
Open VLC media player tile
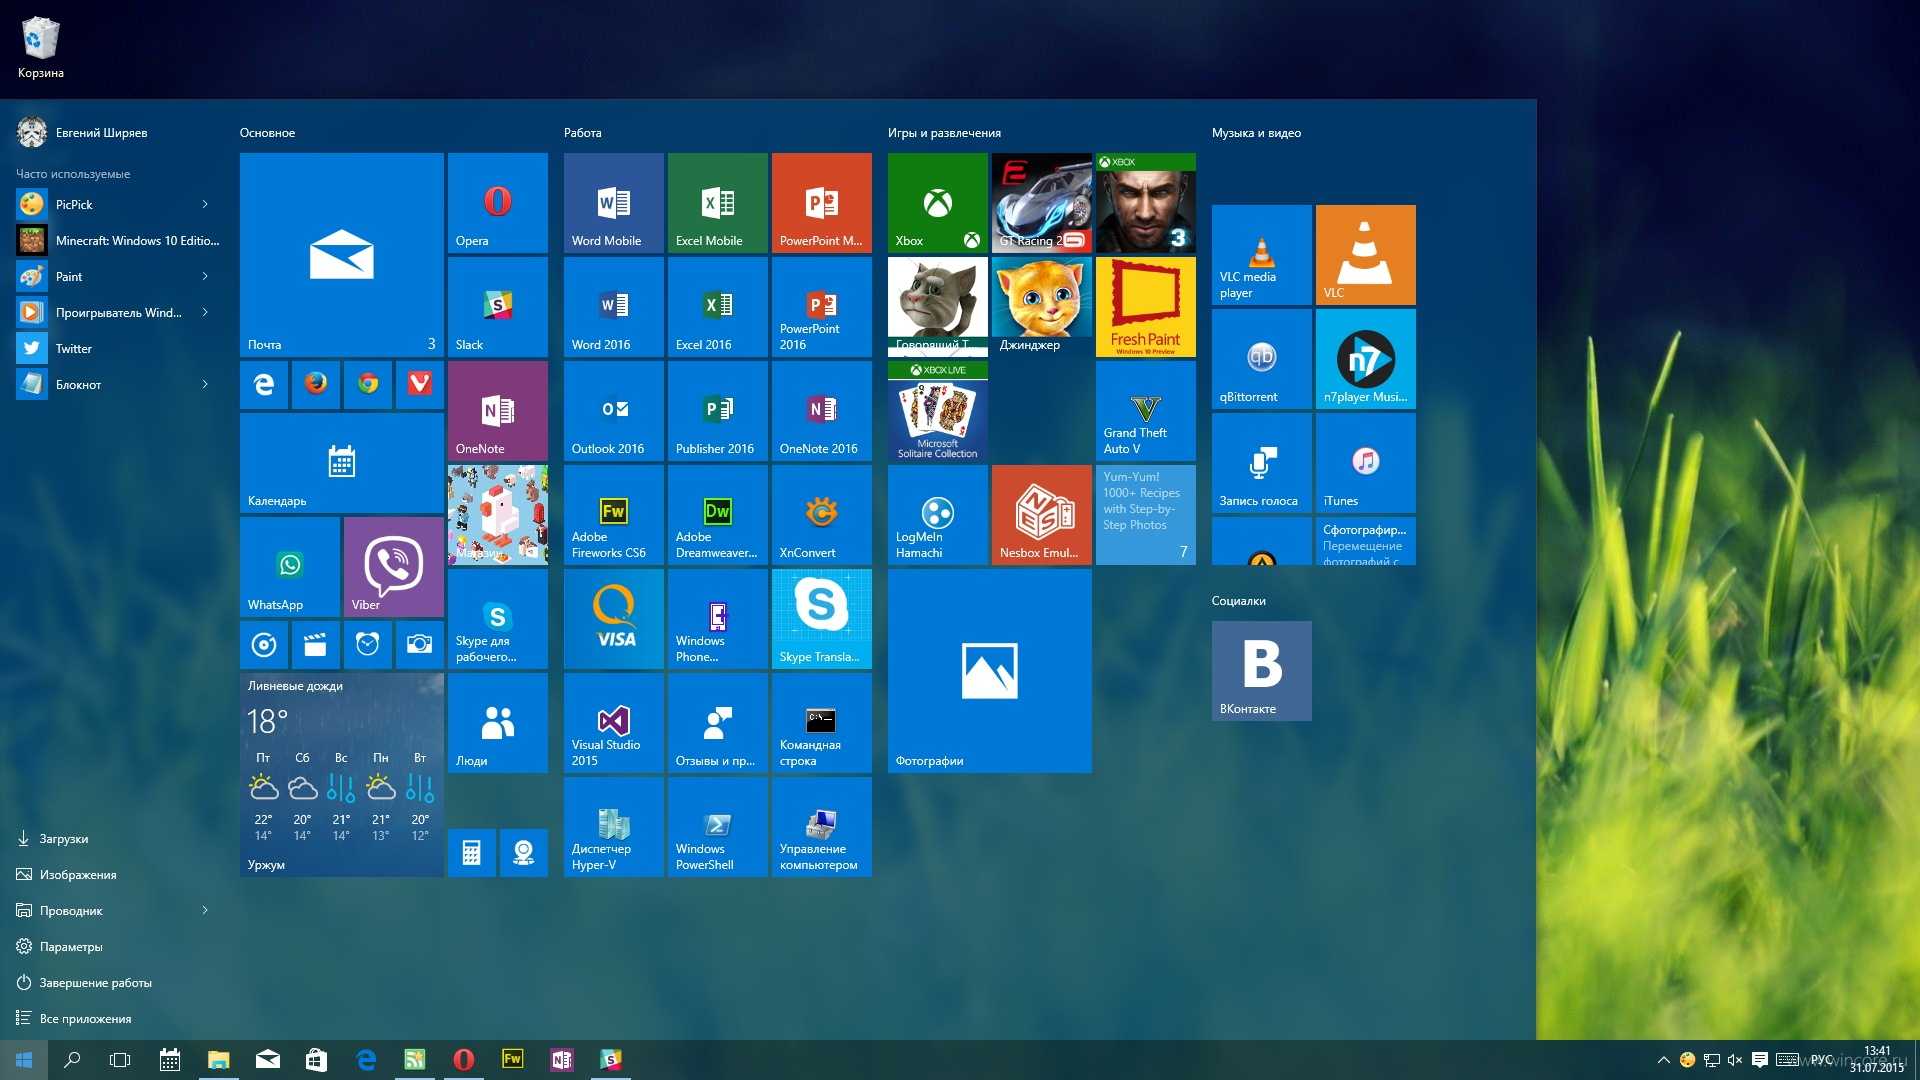click(1259, 251)
